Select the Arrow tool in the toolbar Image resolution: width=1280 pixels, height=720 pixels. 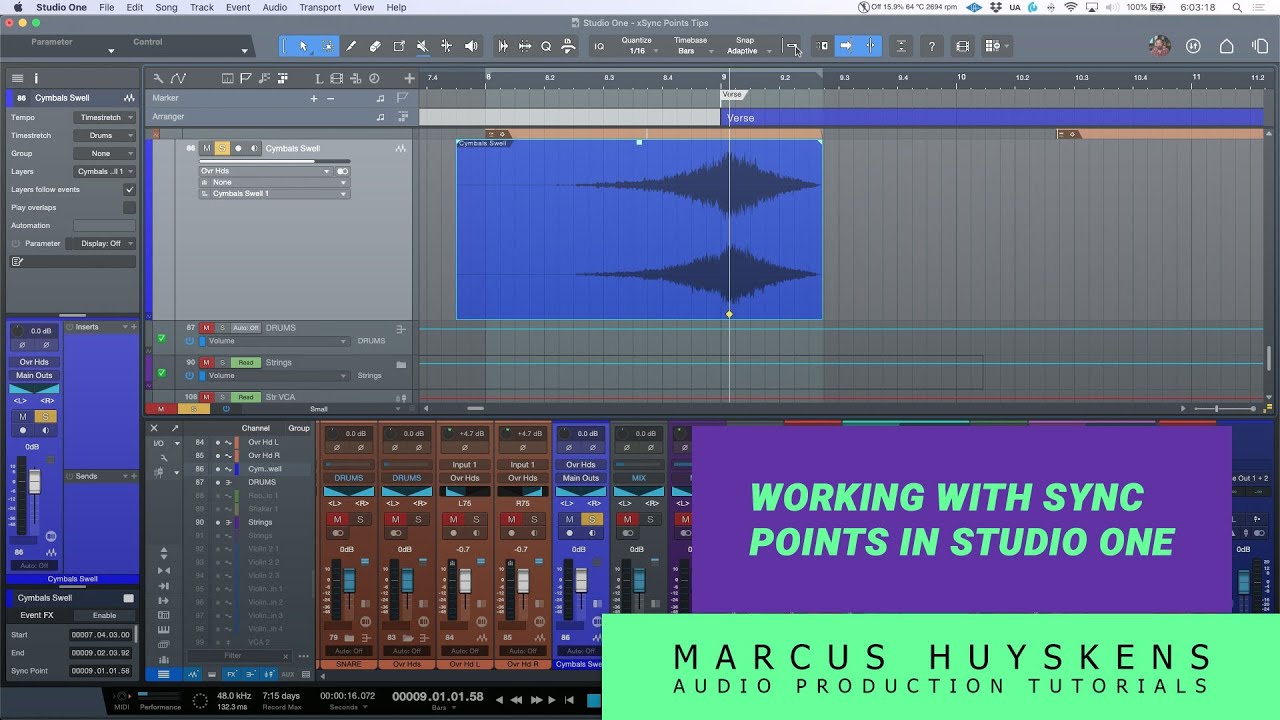tap(303, 46)
